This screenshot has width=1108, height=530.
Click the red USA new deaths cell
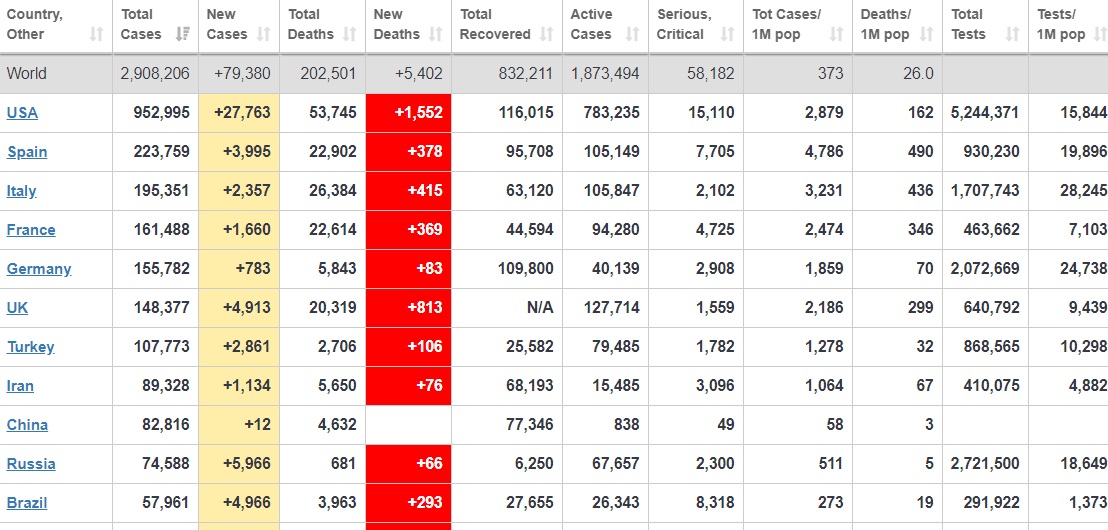[408, 113]
